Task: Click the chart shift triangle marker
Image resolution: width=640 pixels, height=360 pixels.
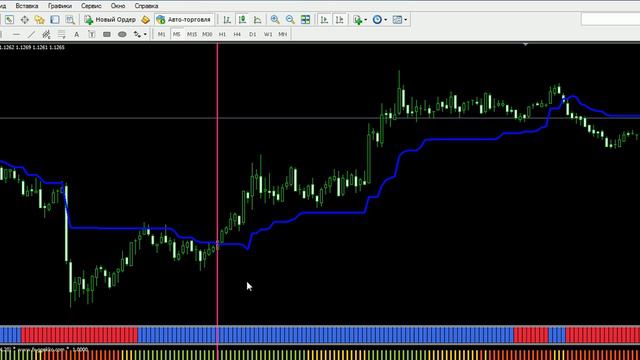Action: (526, 44)
